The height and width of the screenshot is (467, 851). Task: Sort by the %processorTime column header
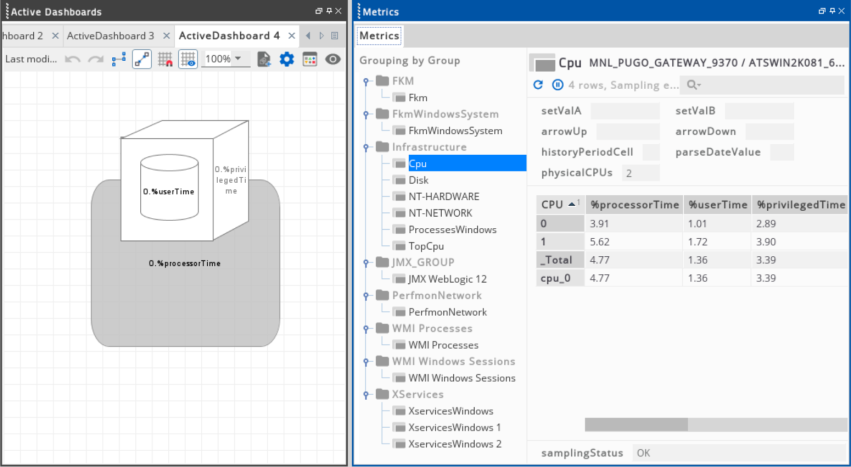point(634,204)
